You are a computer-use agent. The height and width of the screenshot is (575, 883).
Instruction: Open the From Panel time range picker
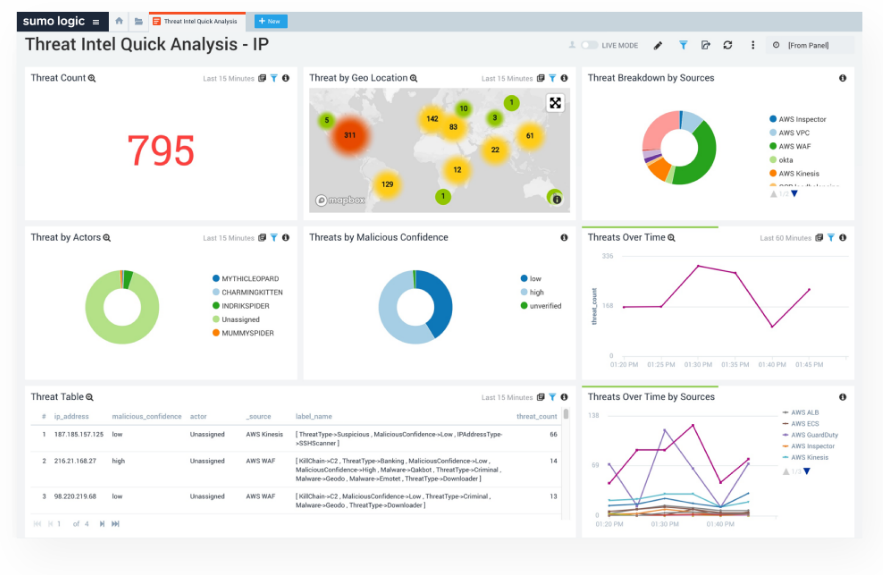click(809, 45)
